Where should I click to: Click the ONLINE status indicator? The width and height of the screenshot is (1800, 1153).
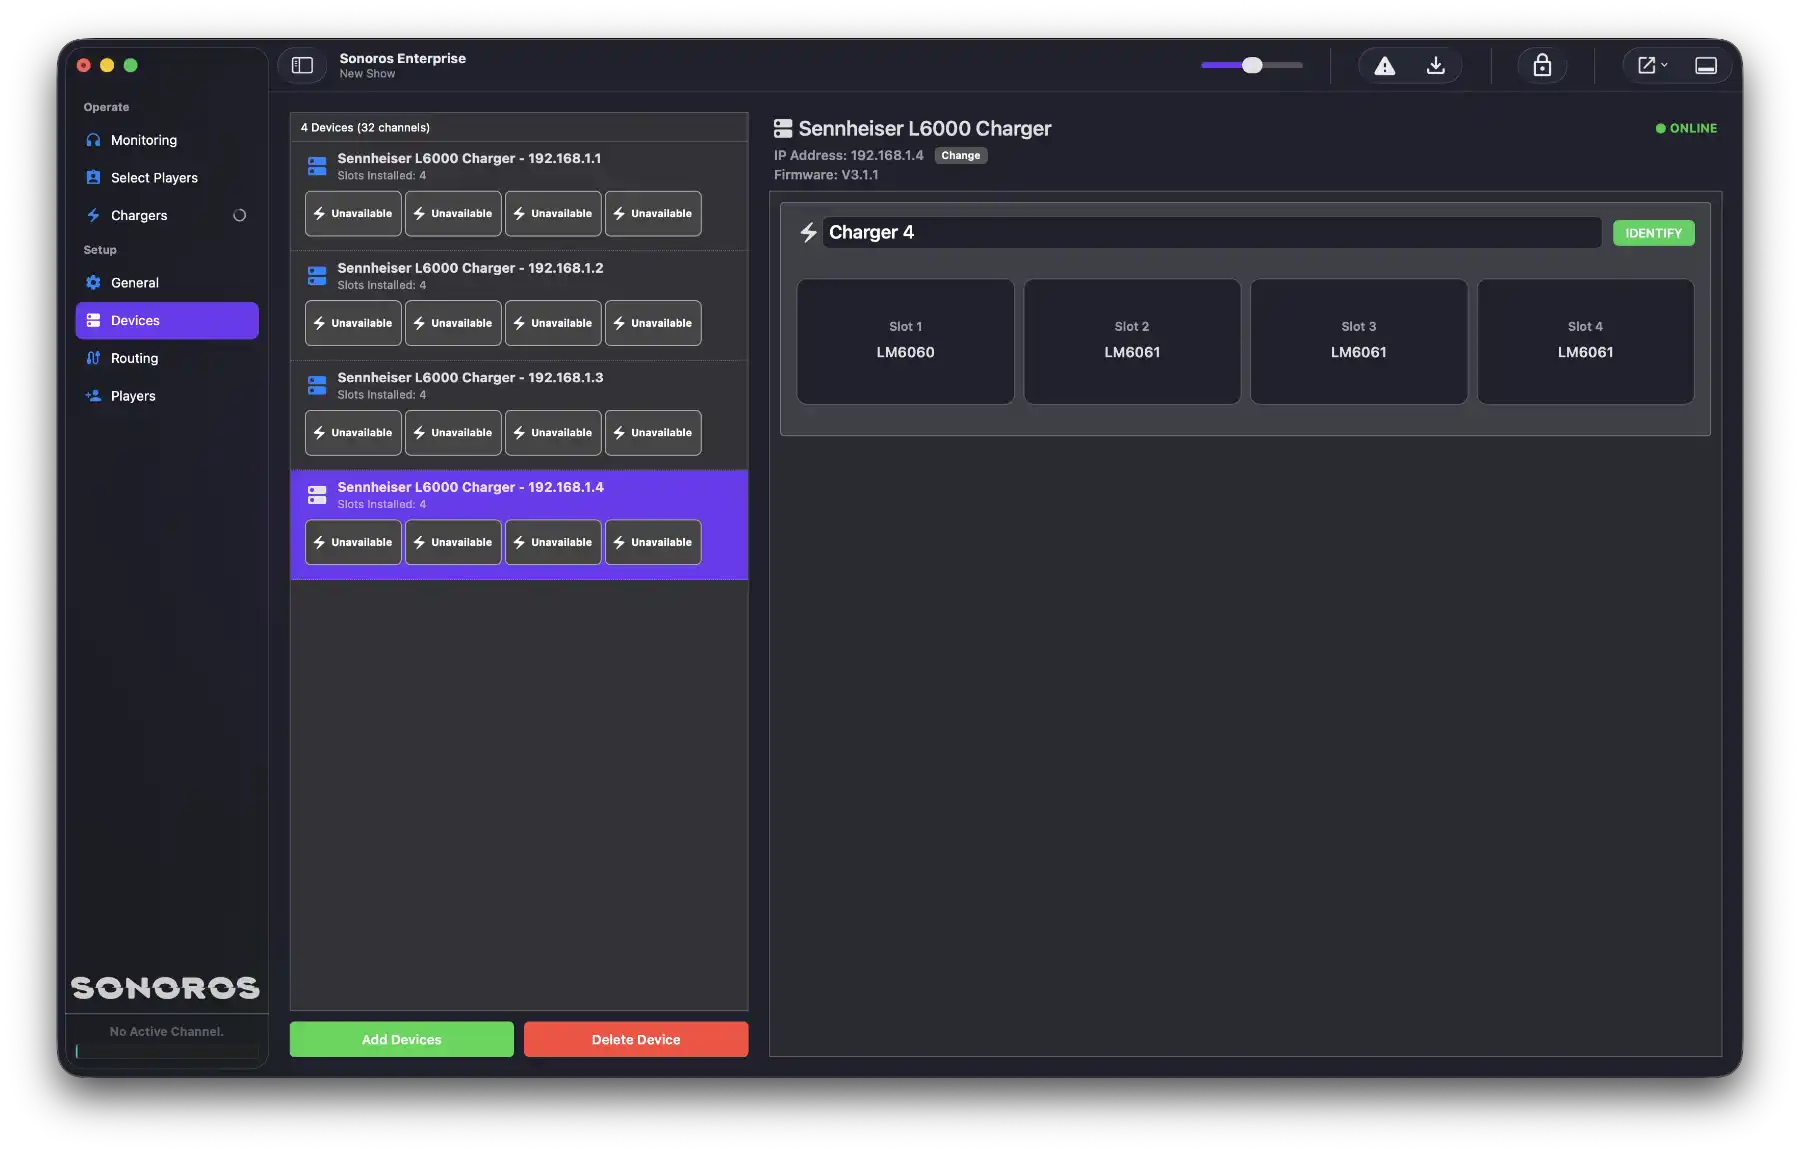coord(1686,129)
